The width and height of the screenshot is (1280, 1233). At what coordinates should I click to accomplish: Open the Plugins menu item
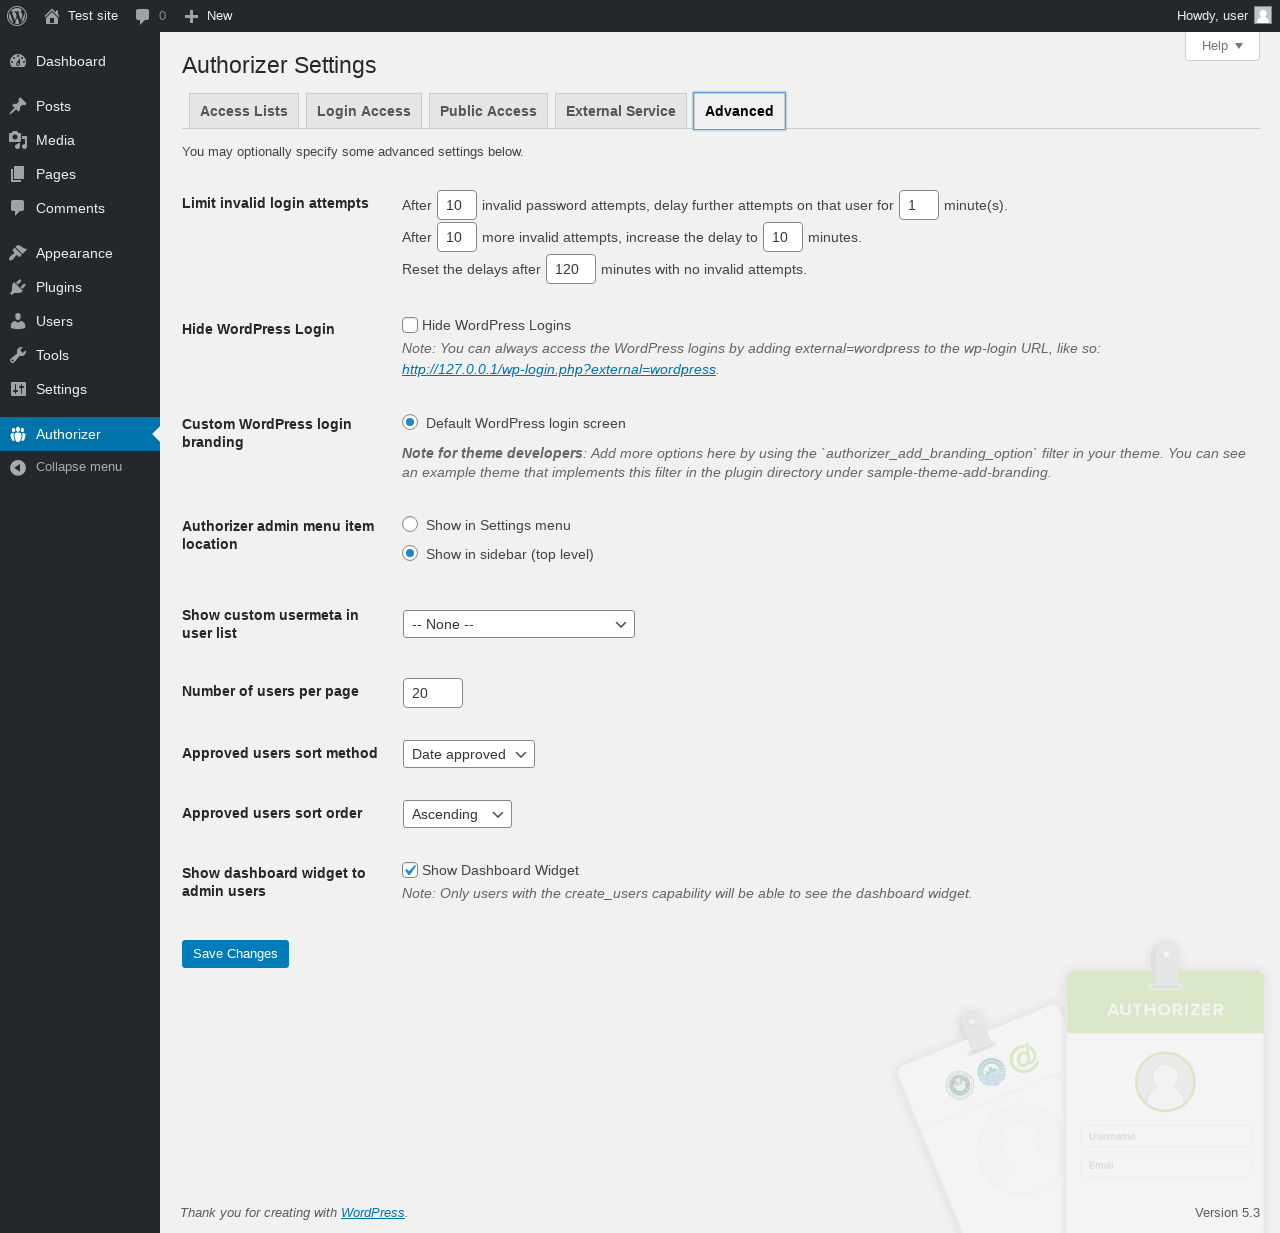click(x=80, y=287)
